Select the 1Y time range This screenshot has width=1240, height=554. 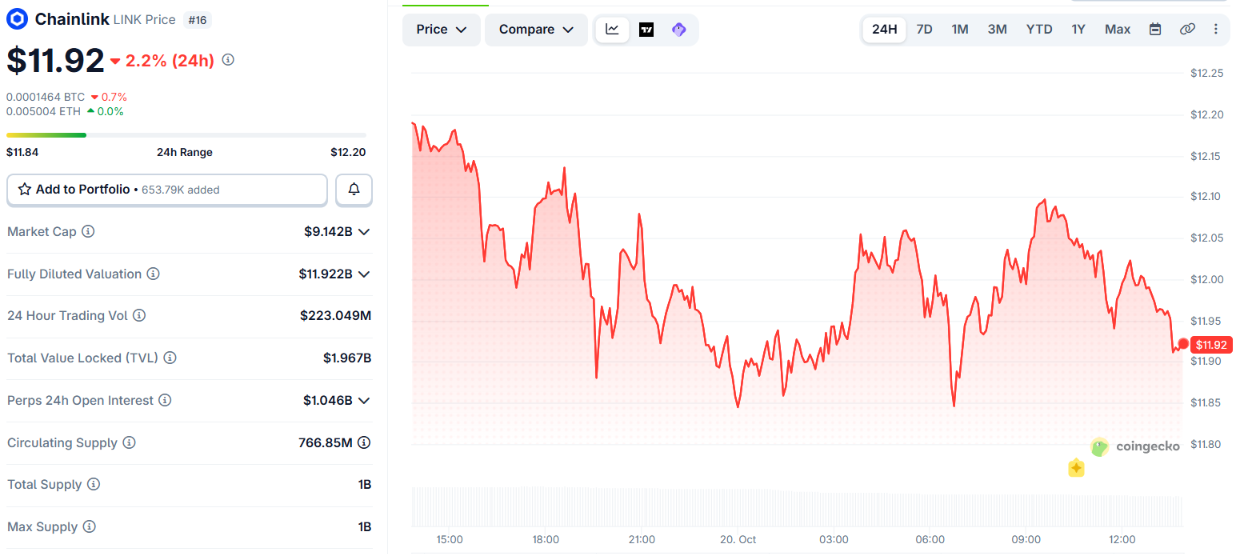point(1078,29)
